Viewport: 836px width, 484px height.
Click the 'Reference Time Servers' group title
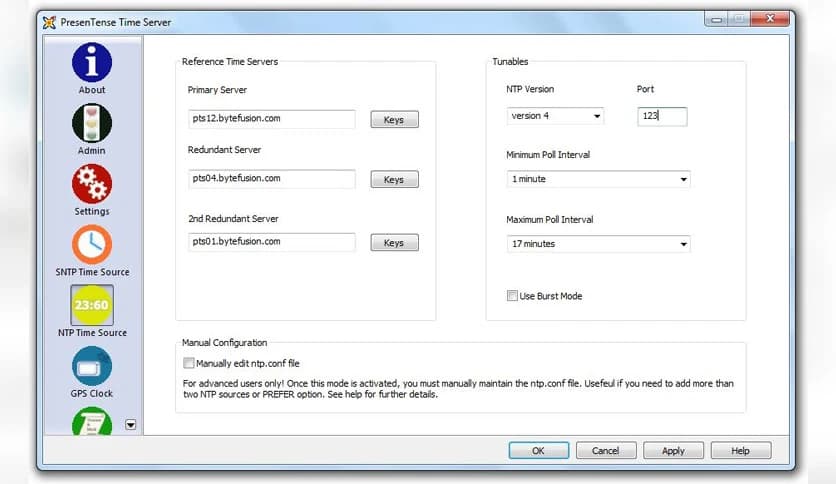click(x=230, y=61)
